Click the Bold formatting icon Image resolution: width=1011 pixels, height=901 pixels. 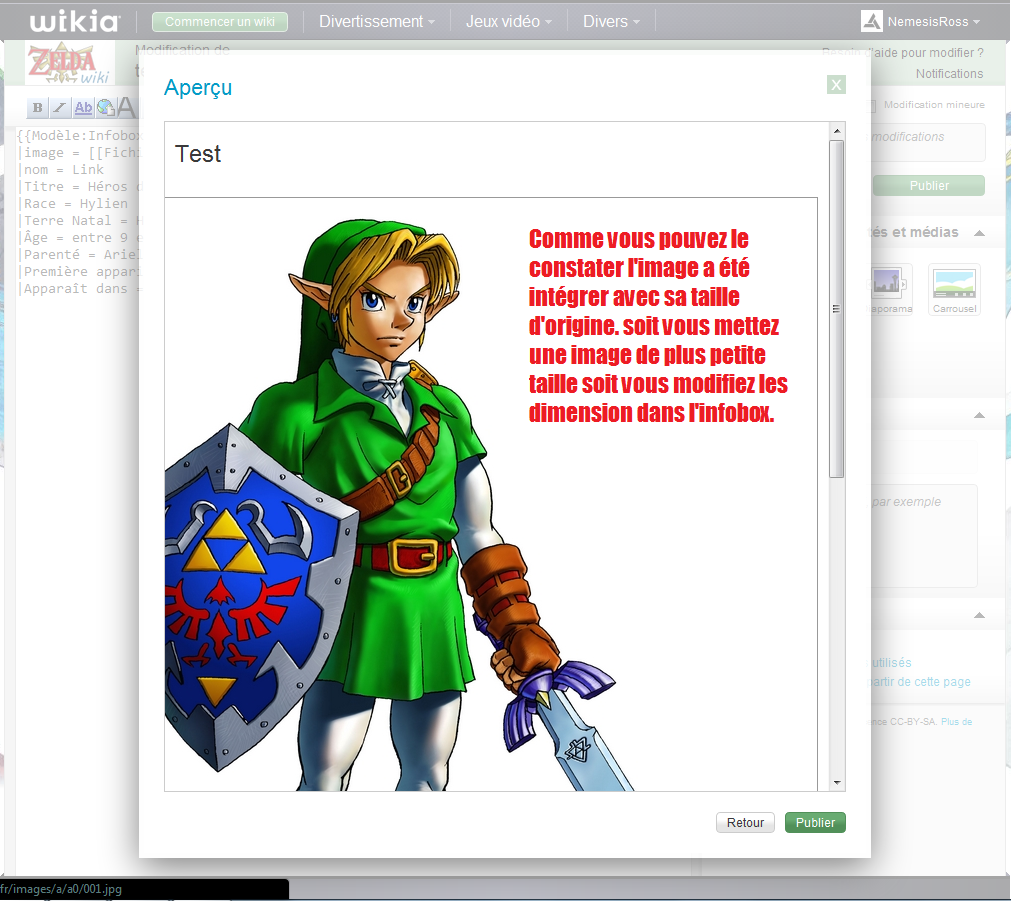pyautogui.click(x=38, y=108)
